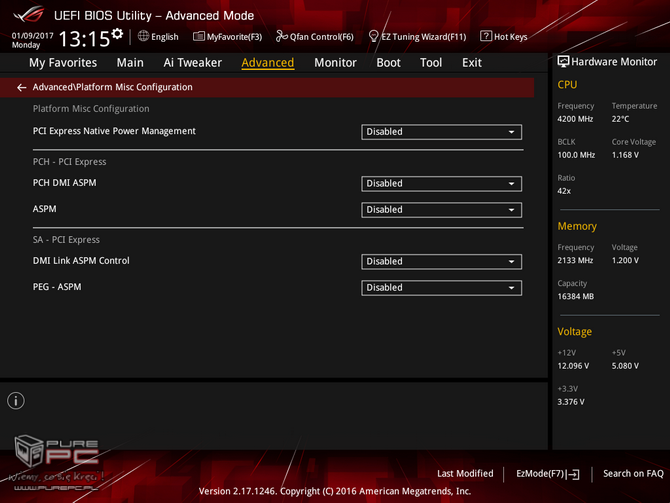Open the ASPM dropdown
670x503 pixels.
coord(441,210)
